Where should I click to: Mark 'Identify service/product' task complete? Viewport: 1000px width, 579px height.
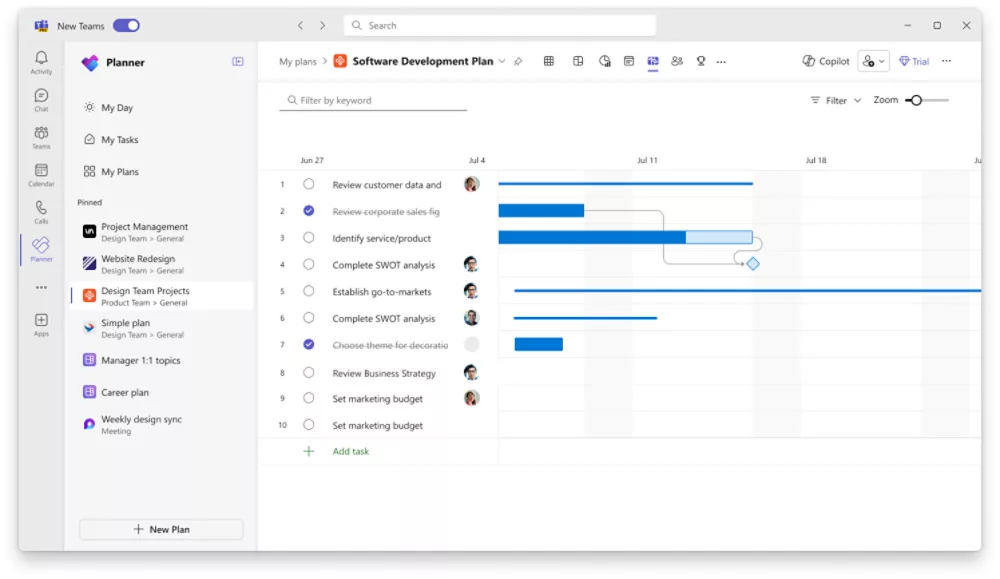tap(309, 238)
